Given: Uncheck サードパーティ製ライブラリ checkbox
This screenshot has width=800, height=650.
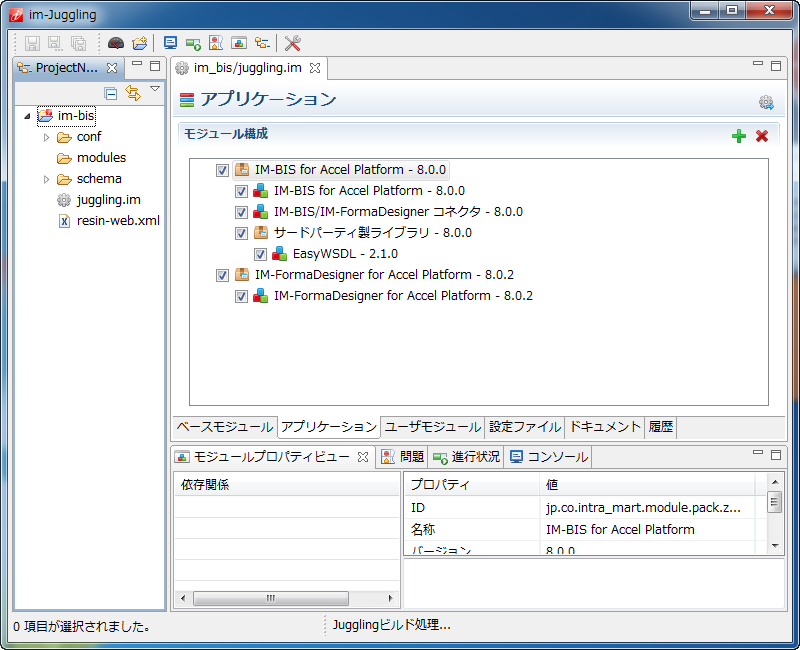Looking at the screenshot, I should [x=241, y=234].
